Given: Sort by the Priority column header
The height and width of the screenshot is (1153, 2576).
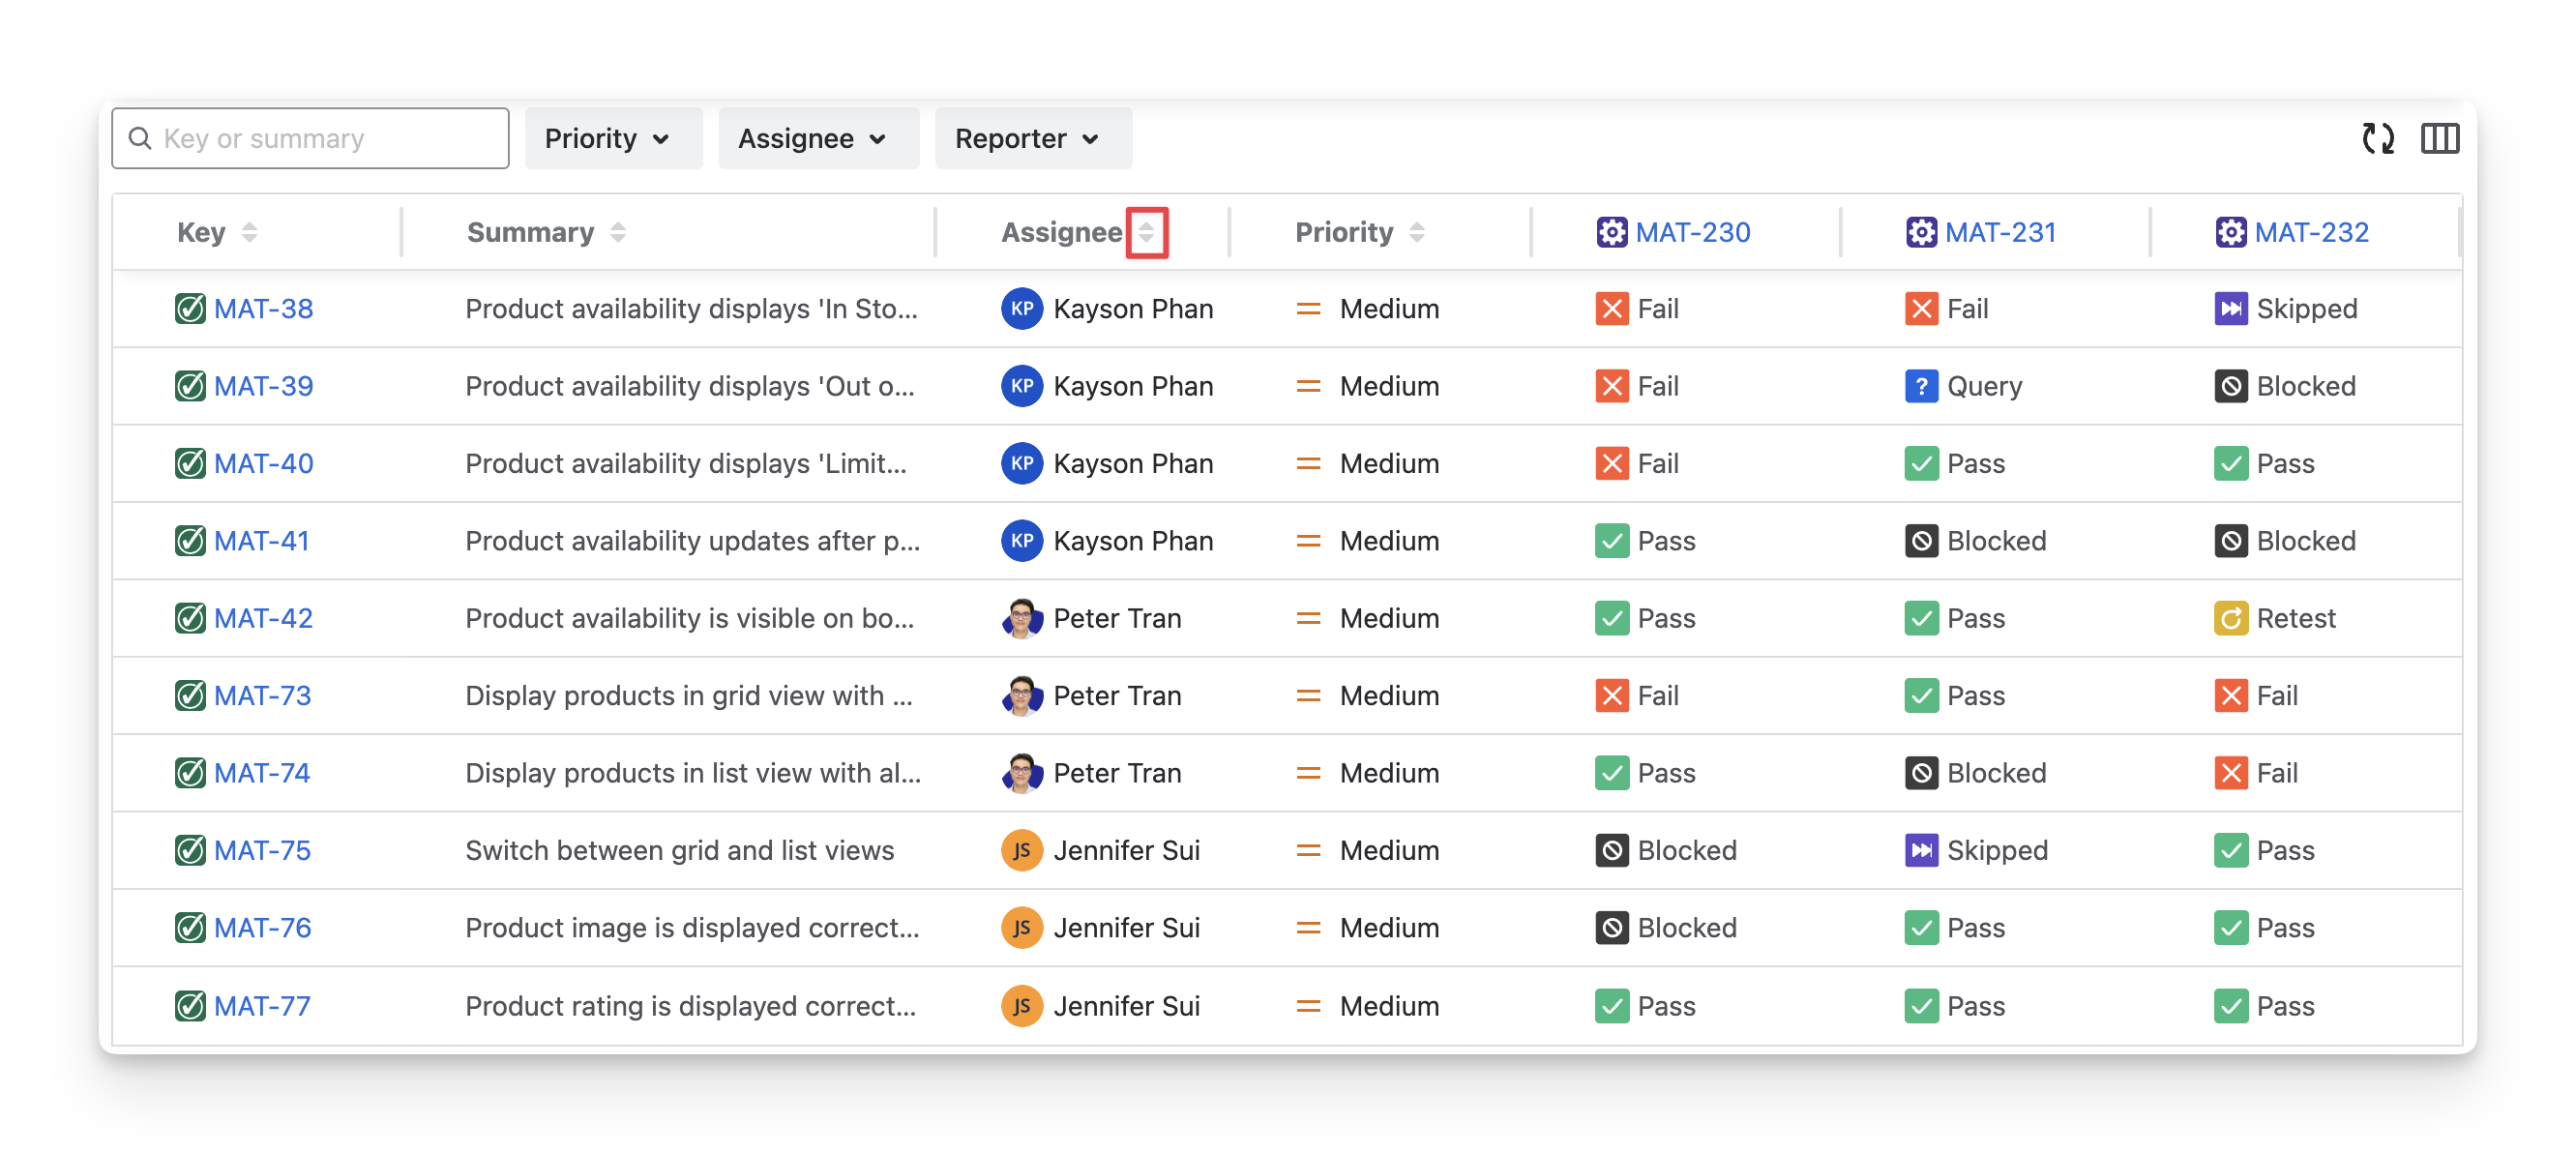Looking at the screenshot, I should (x=1416, y=232).
